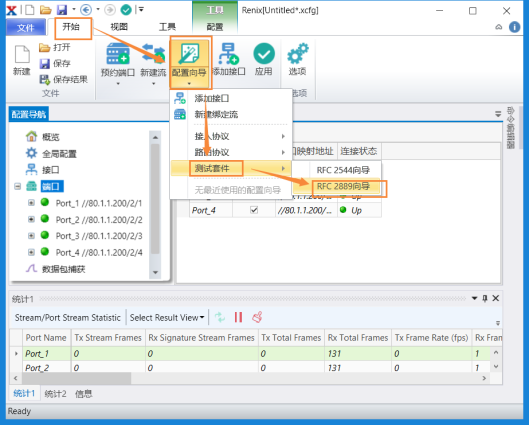Open the 测试套件 submenu
Viewport: 529px width, 425px height.
coord(230,168)
